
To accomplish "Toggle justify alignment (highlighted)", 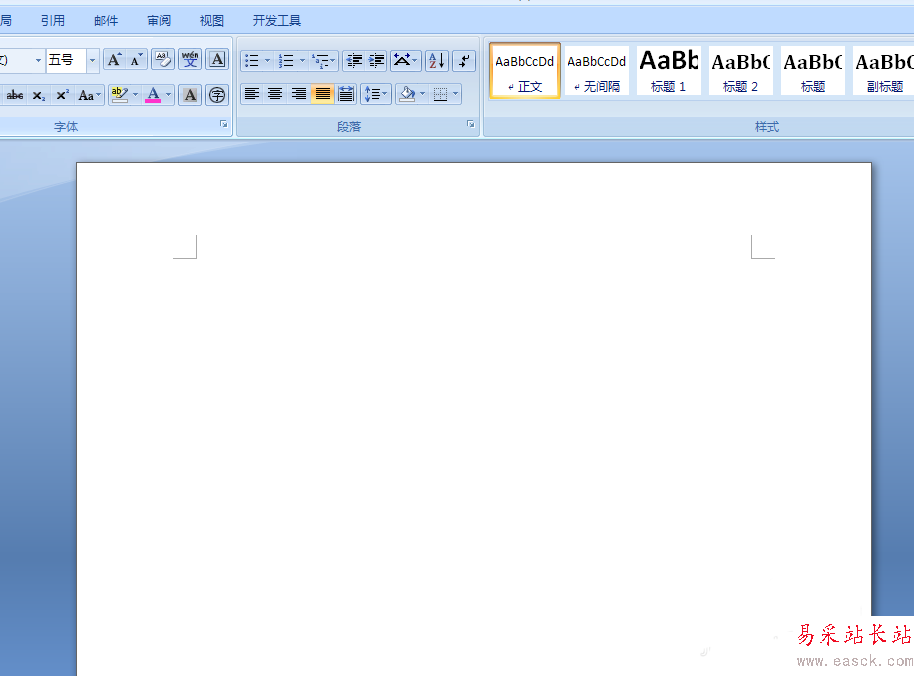I will pyautogui.click(x=322, y=94).
